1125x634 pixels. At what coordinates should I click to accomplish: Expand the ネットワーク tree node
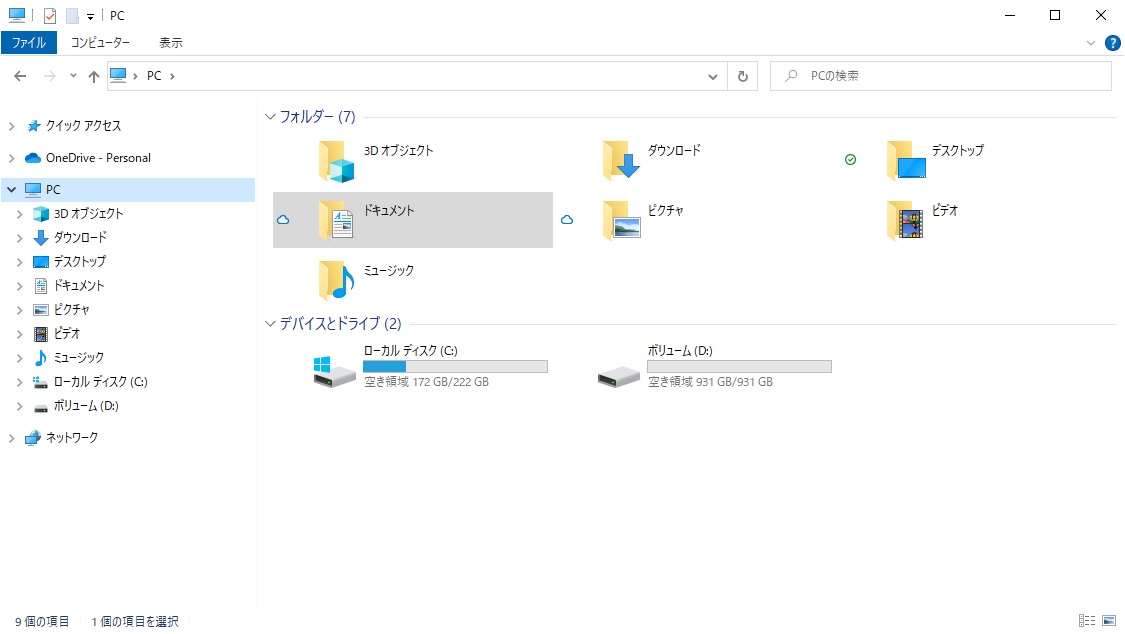point(12,437)
